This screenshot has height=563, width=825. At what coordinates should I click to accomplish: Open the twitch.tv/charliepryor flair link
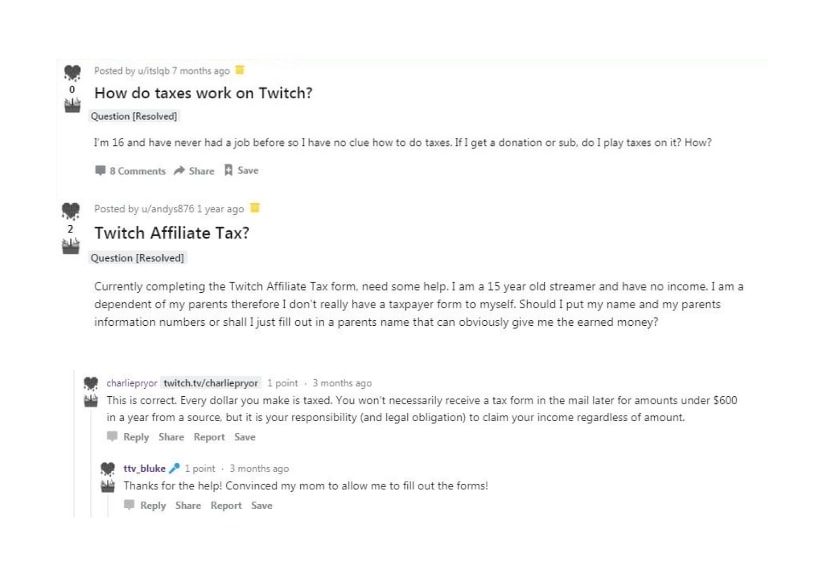211,383
